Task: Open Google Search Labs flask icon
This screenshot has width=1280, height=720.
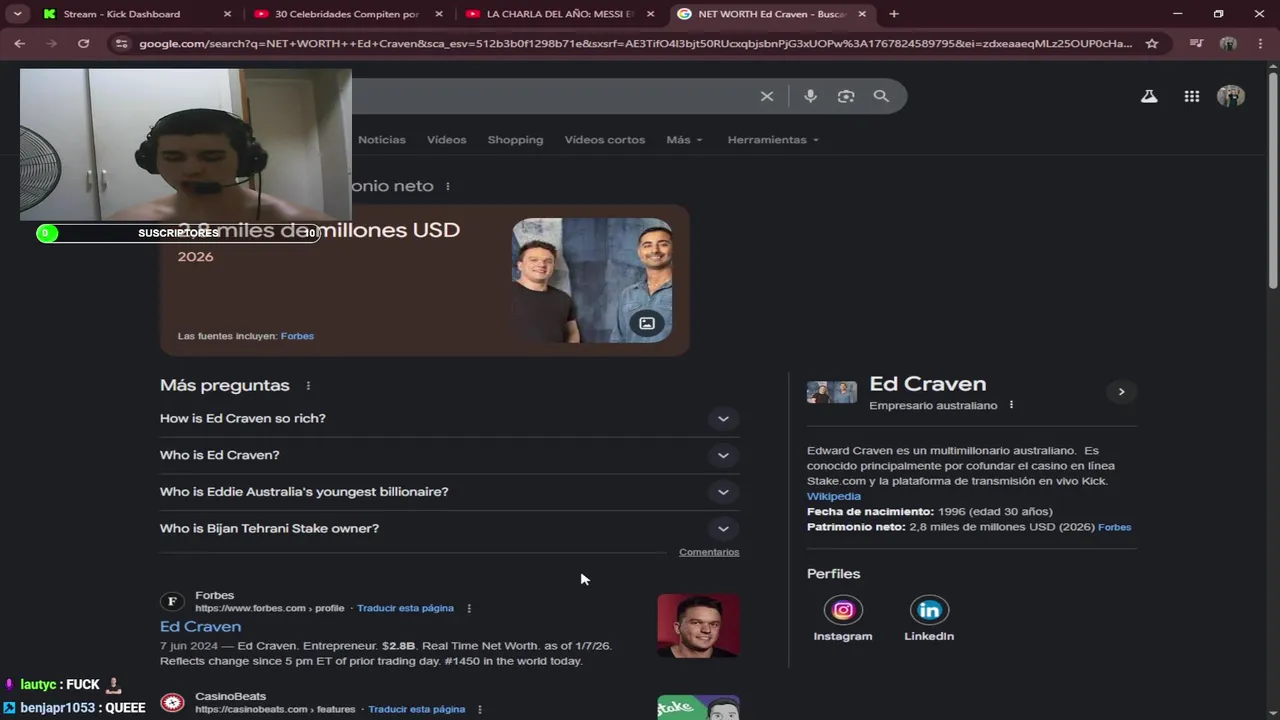Action: [x=1149, y=96]
